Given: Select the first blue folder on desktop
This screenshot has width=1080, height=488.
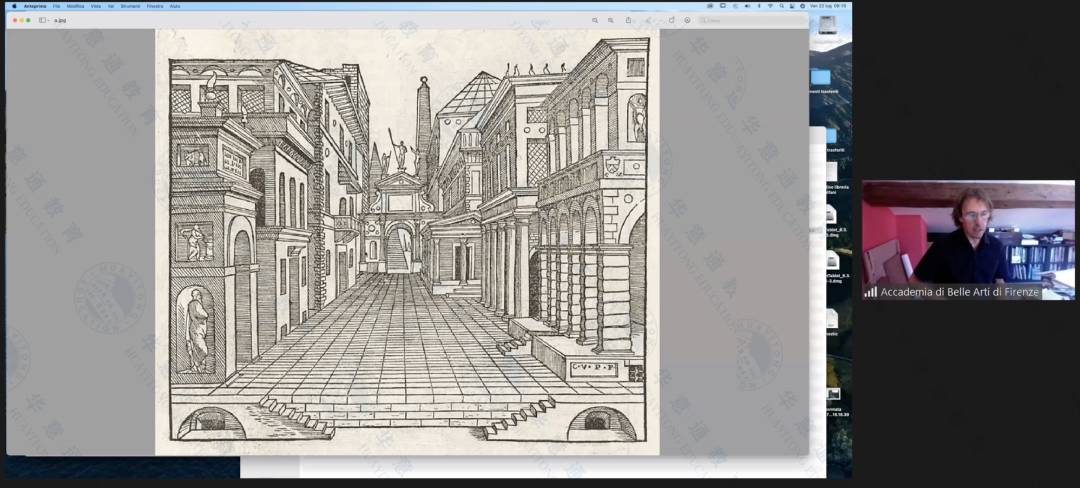Looking at the screenshot, I should (x=820, y=76).
